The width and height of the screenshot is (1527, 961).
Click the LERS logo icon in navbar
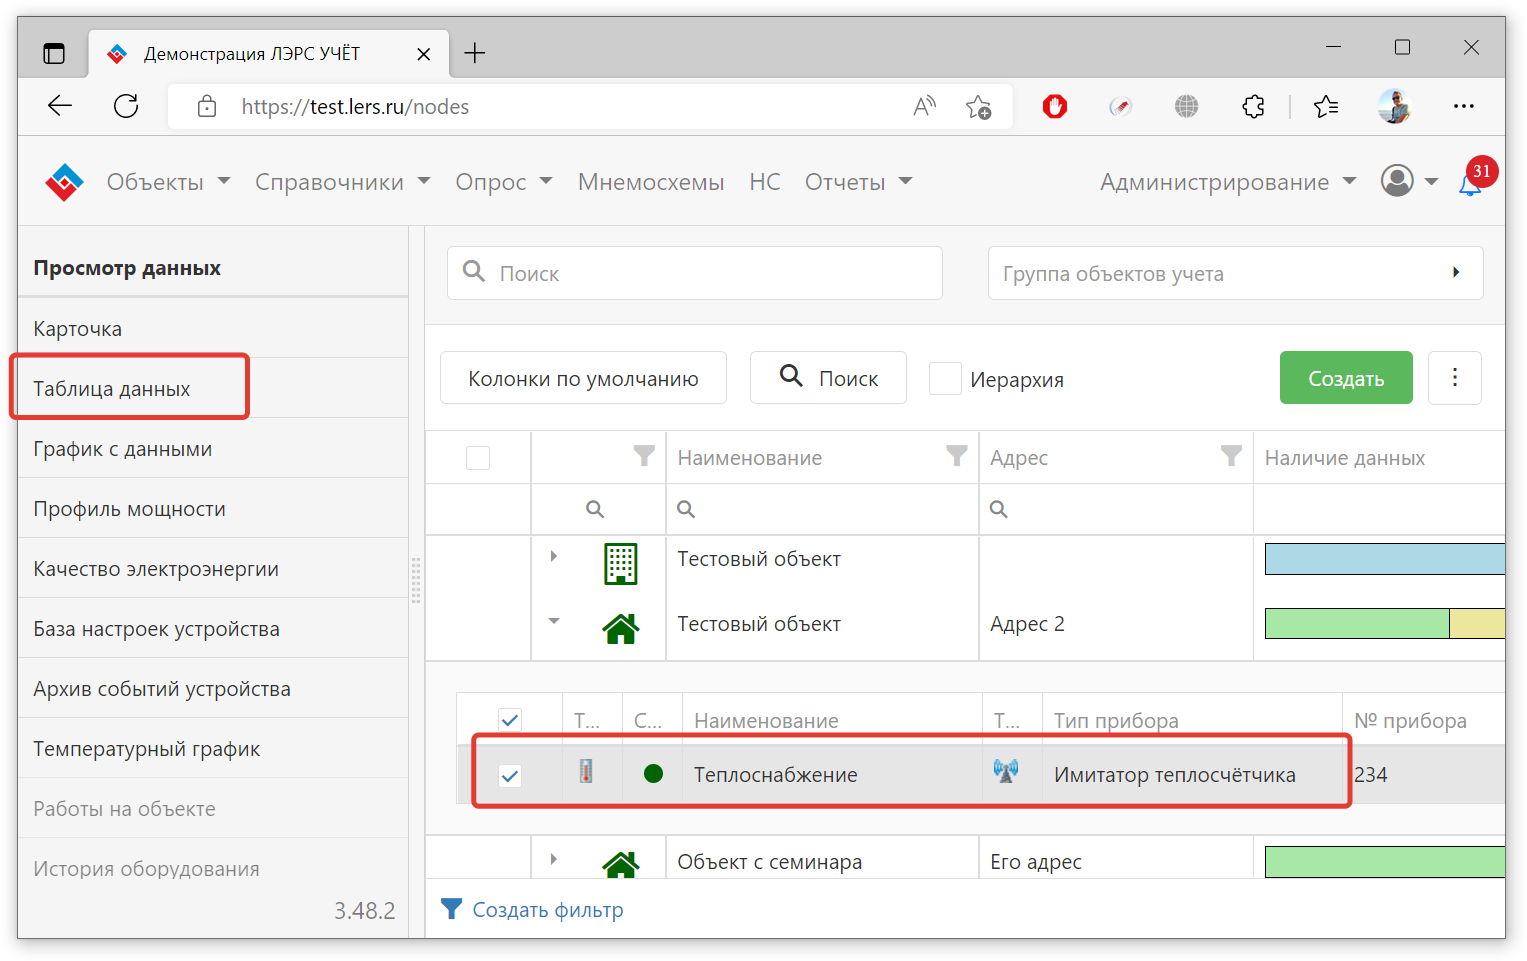coord(64,182)
